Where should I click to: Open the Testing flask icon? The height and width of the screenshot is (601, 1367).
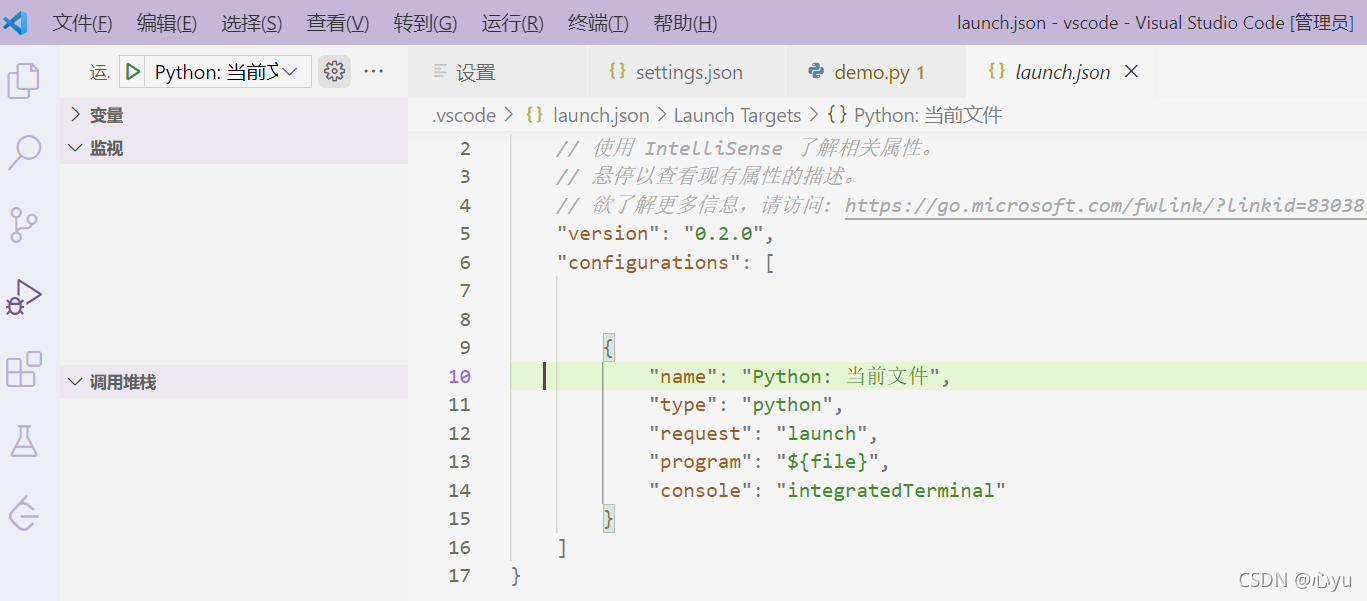[x=24, y=441]
